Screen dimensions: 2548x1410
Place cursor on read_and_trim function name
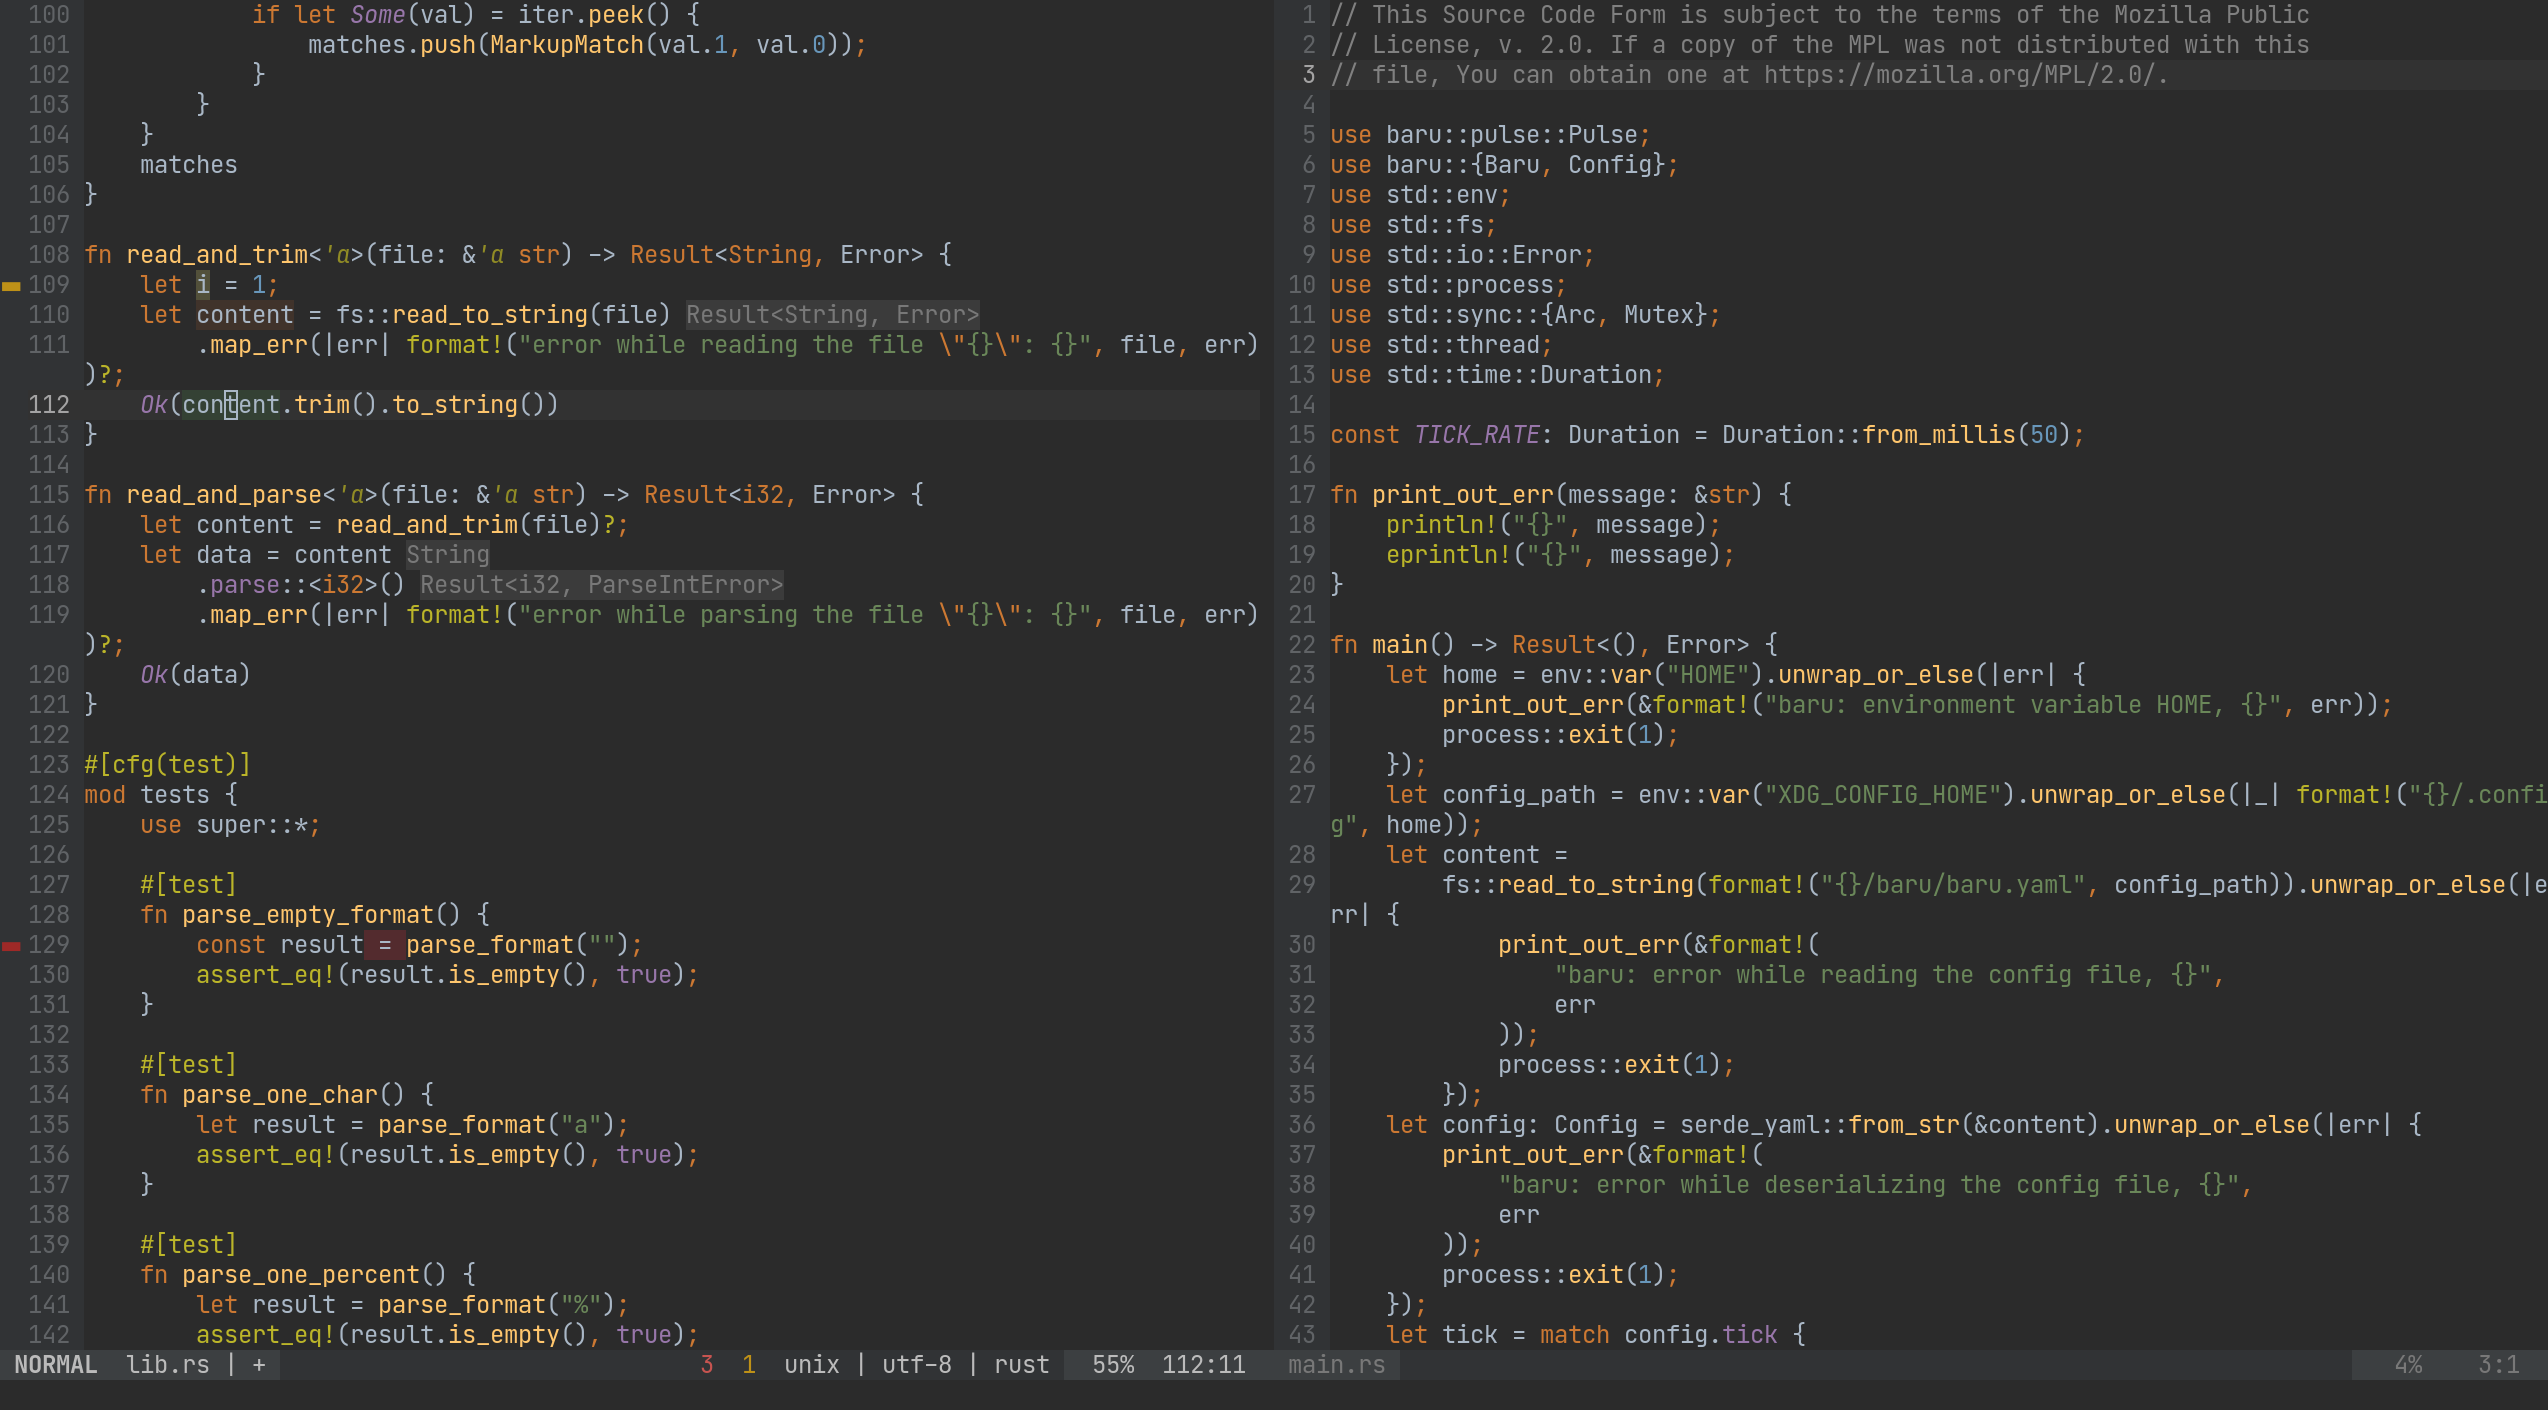click(217, 255)
